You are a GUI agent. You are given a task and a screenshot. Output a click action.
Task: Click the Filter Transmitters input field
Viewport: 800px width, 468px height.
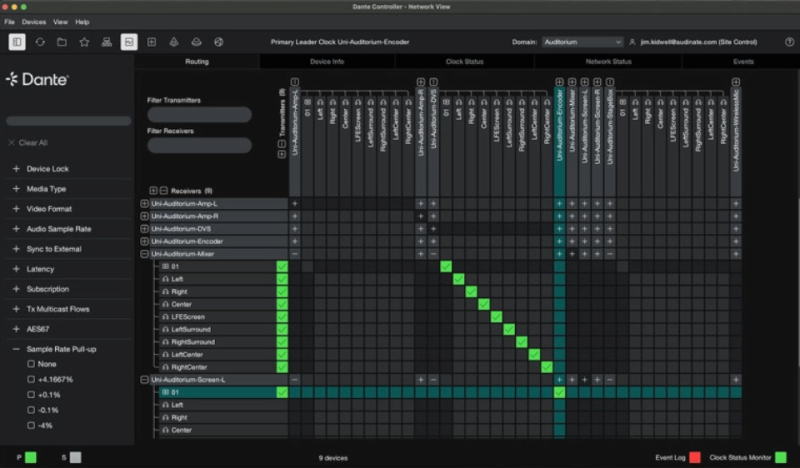point(199,115)
